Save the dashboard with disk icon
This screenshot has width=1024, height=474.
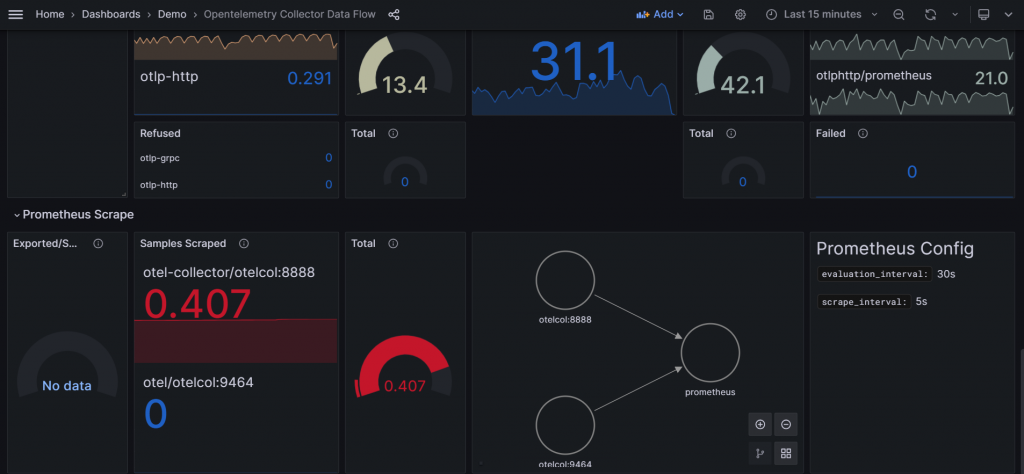point(709,14)
